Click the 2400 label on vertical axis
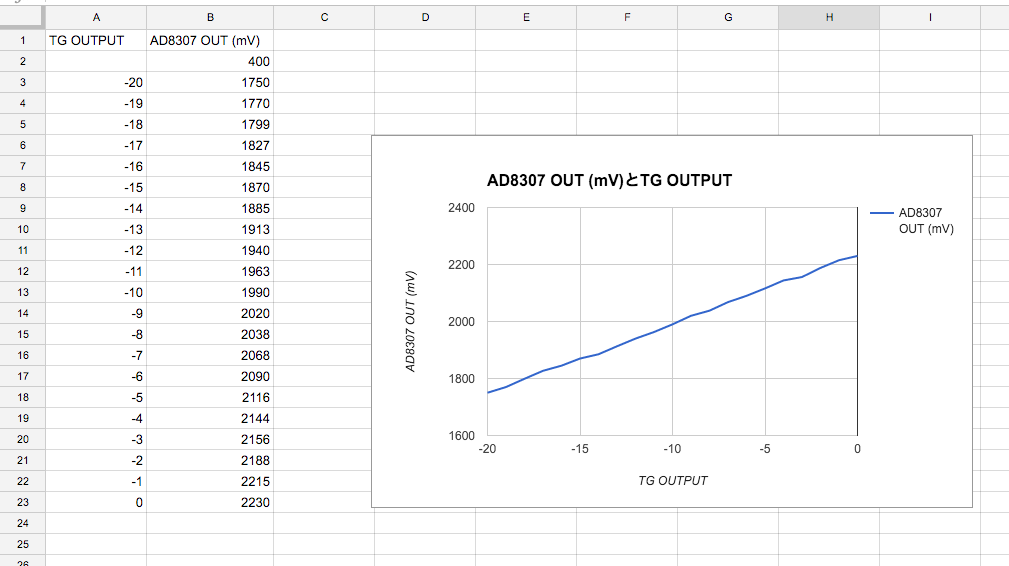The image size is (1009, 566). 463,208
